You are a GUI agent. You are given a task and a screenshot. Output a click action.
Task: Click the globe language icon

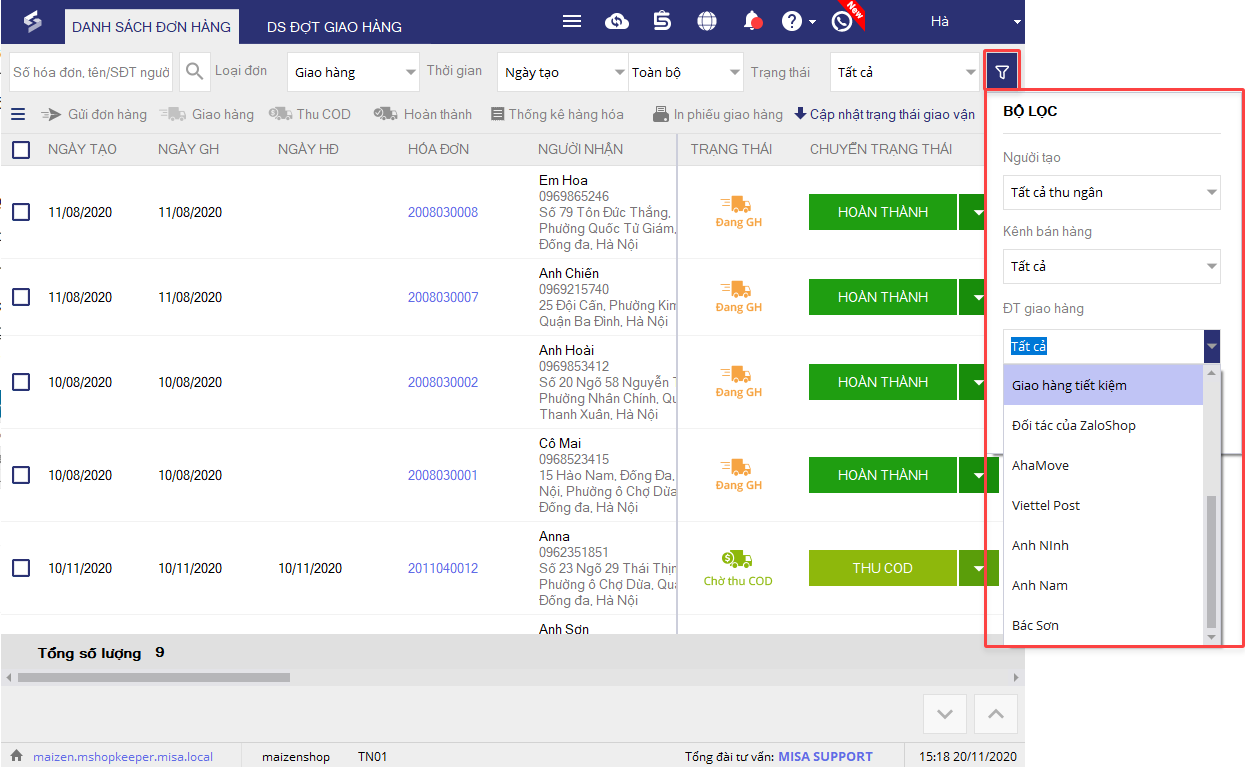point(707,21)
